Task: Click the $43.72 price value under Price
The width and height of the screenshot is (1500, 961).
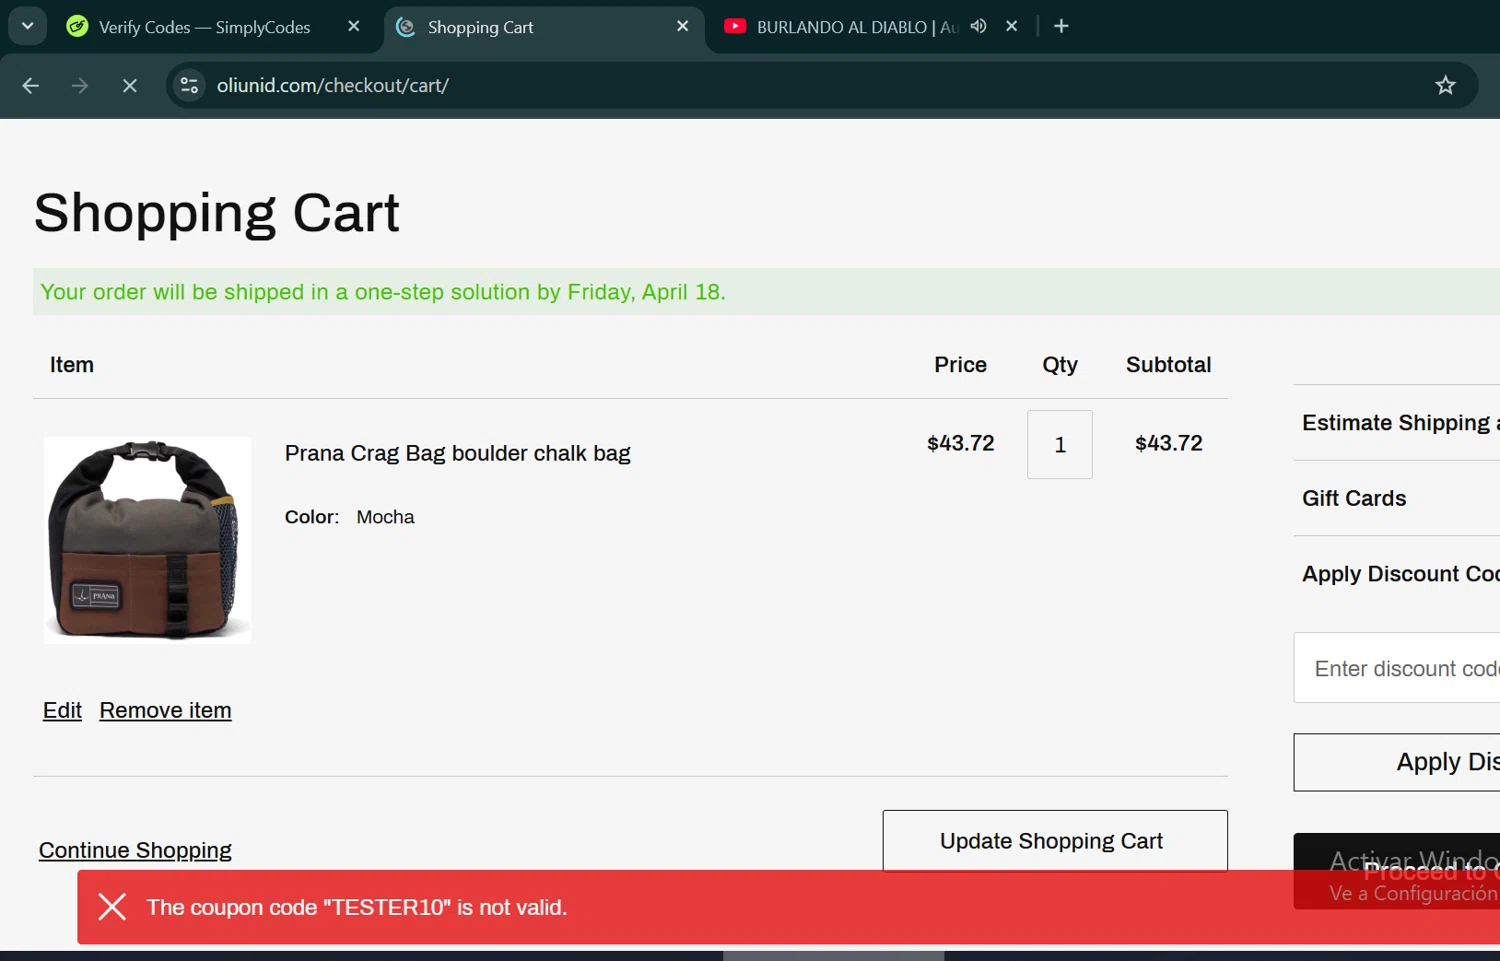Action: click(961, 443)
